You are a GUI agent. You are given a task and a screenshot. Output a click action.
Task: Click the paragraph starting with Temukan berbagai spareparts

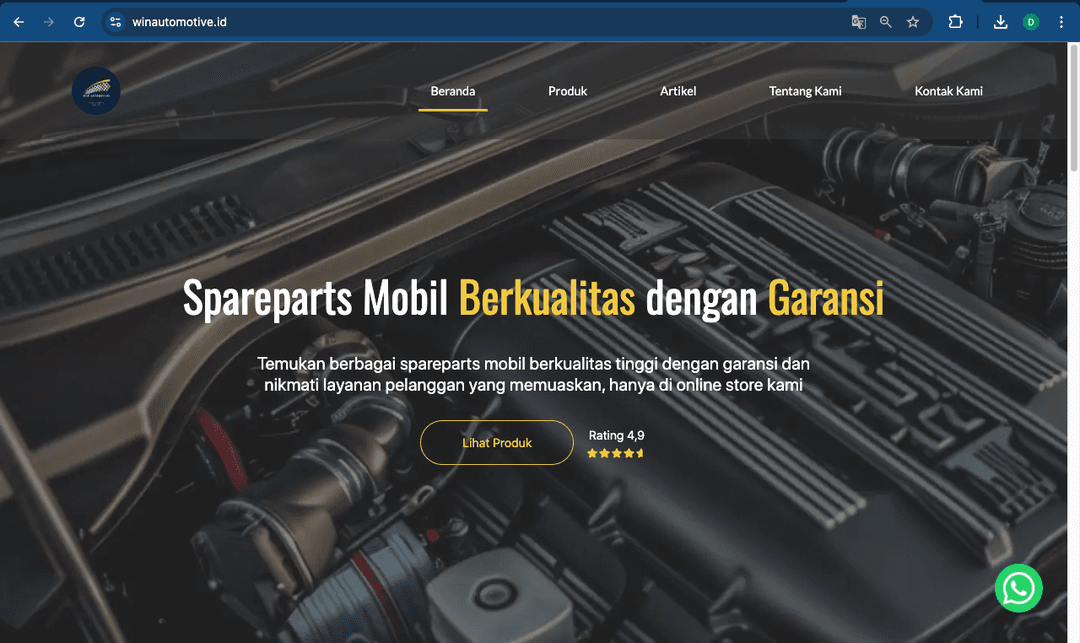pyautogui.click(x=533, y=374)
